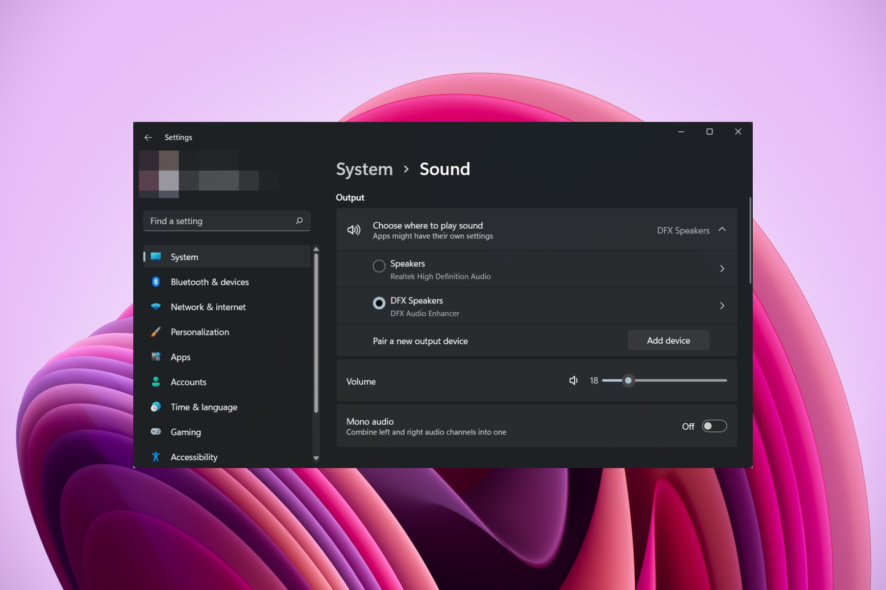Open DFX Speakers properties chevron
Screen dimensions: 886x590
722,306
